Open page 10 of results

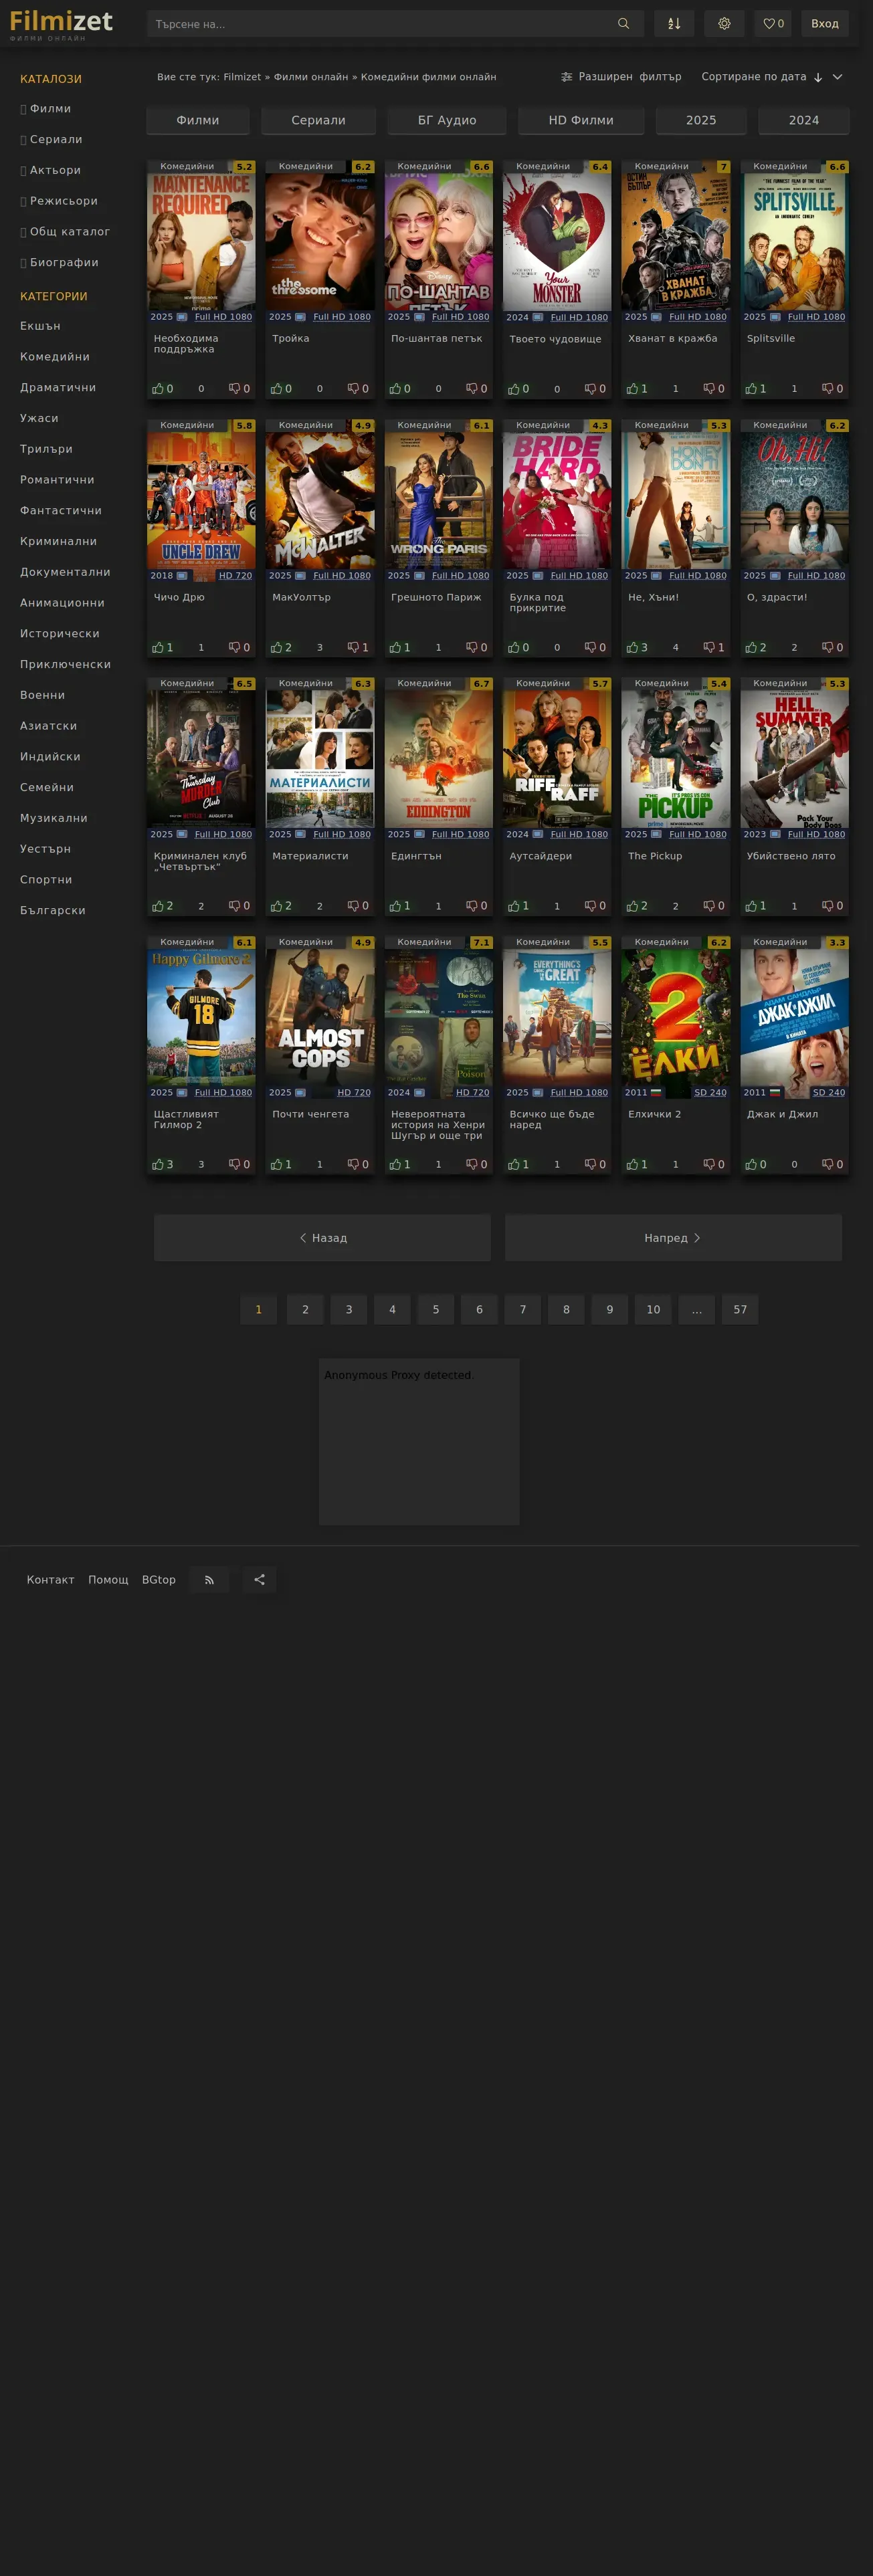(653, 1310)
